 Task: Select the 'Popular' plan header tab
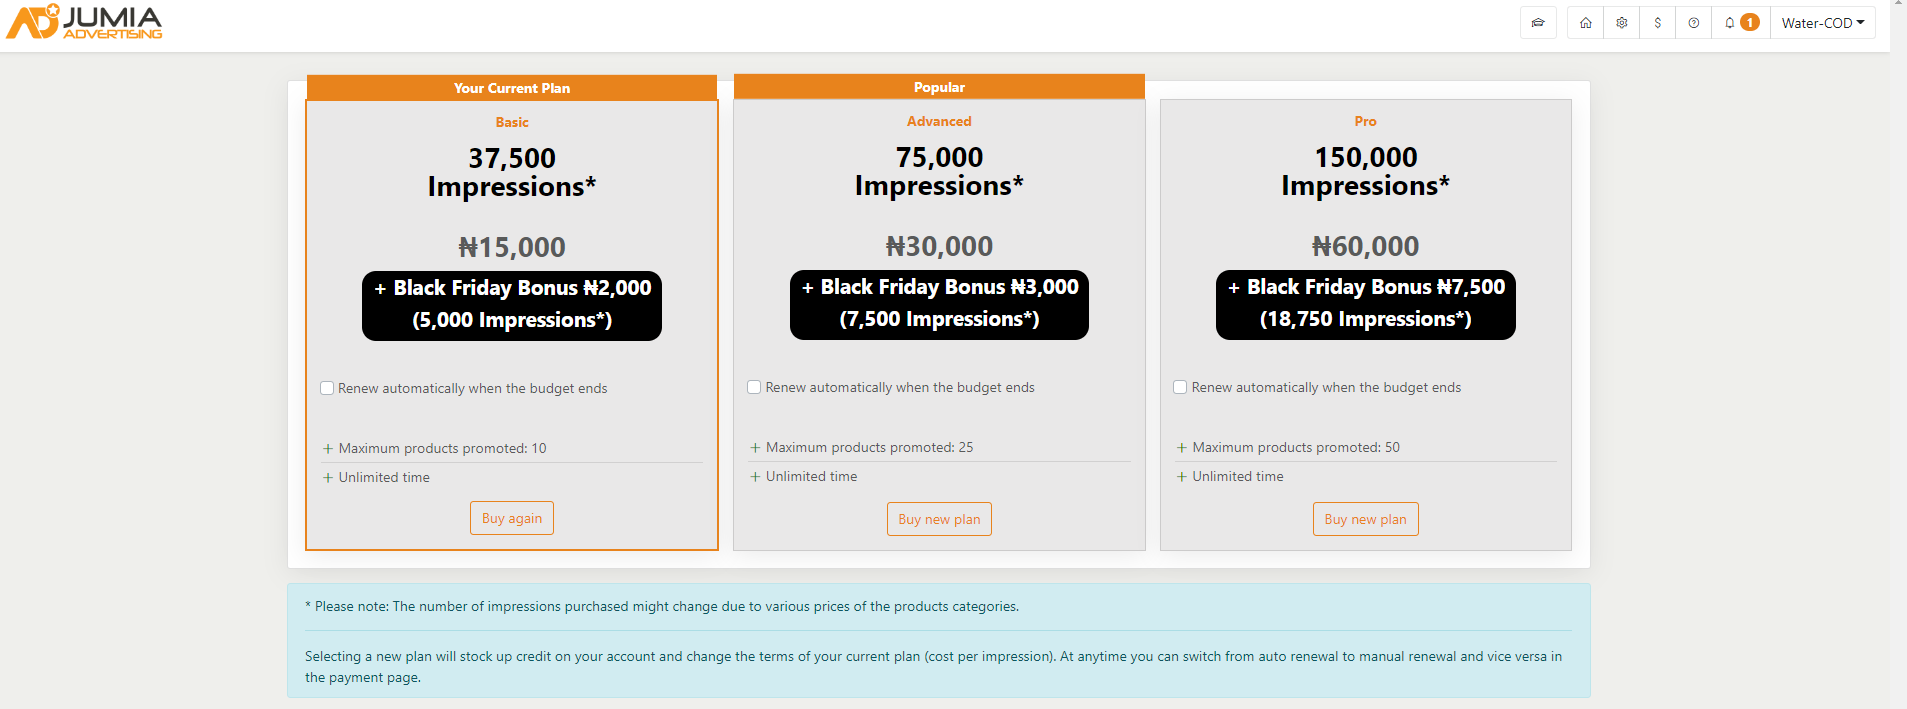tap(939, 87)
